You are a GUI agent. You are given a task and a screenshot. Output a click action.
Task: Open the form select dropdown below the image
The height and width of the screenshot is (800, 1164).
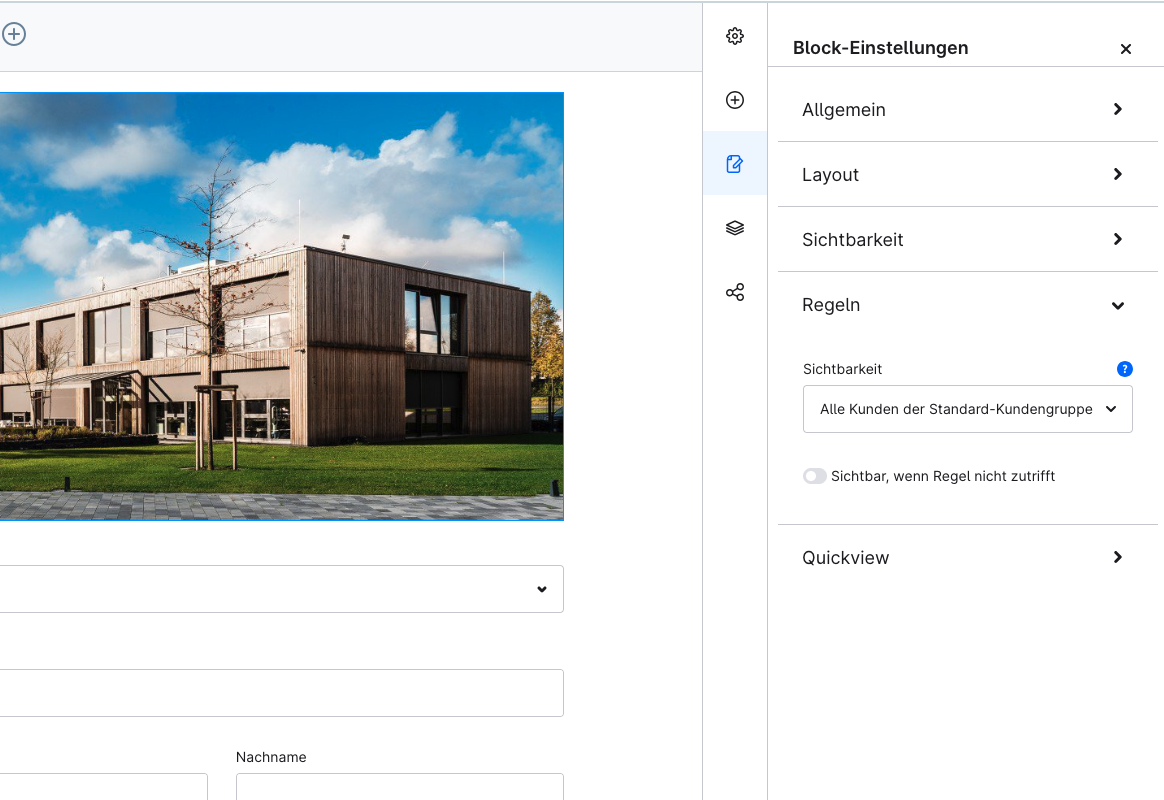(x=280, y=589)
